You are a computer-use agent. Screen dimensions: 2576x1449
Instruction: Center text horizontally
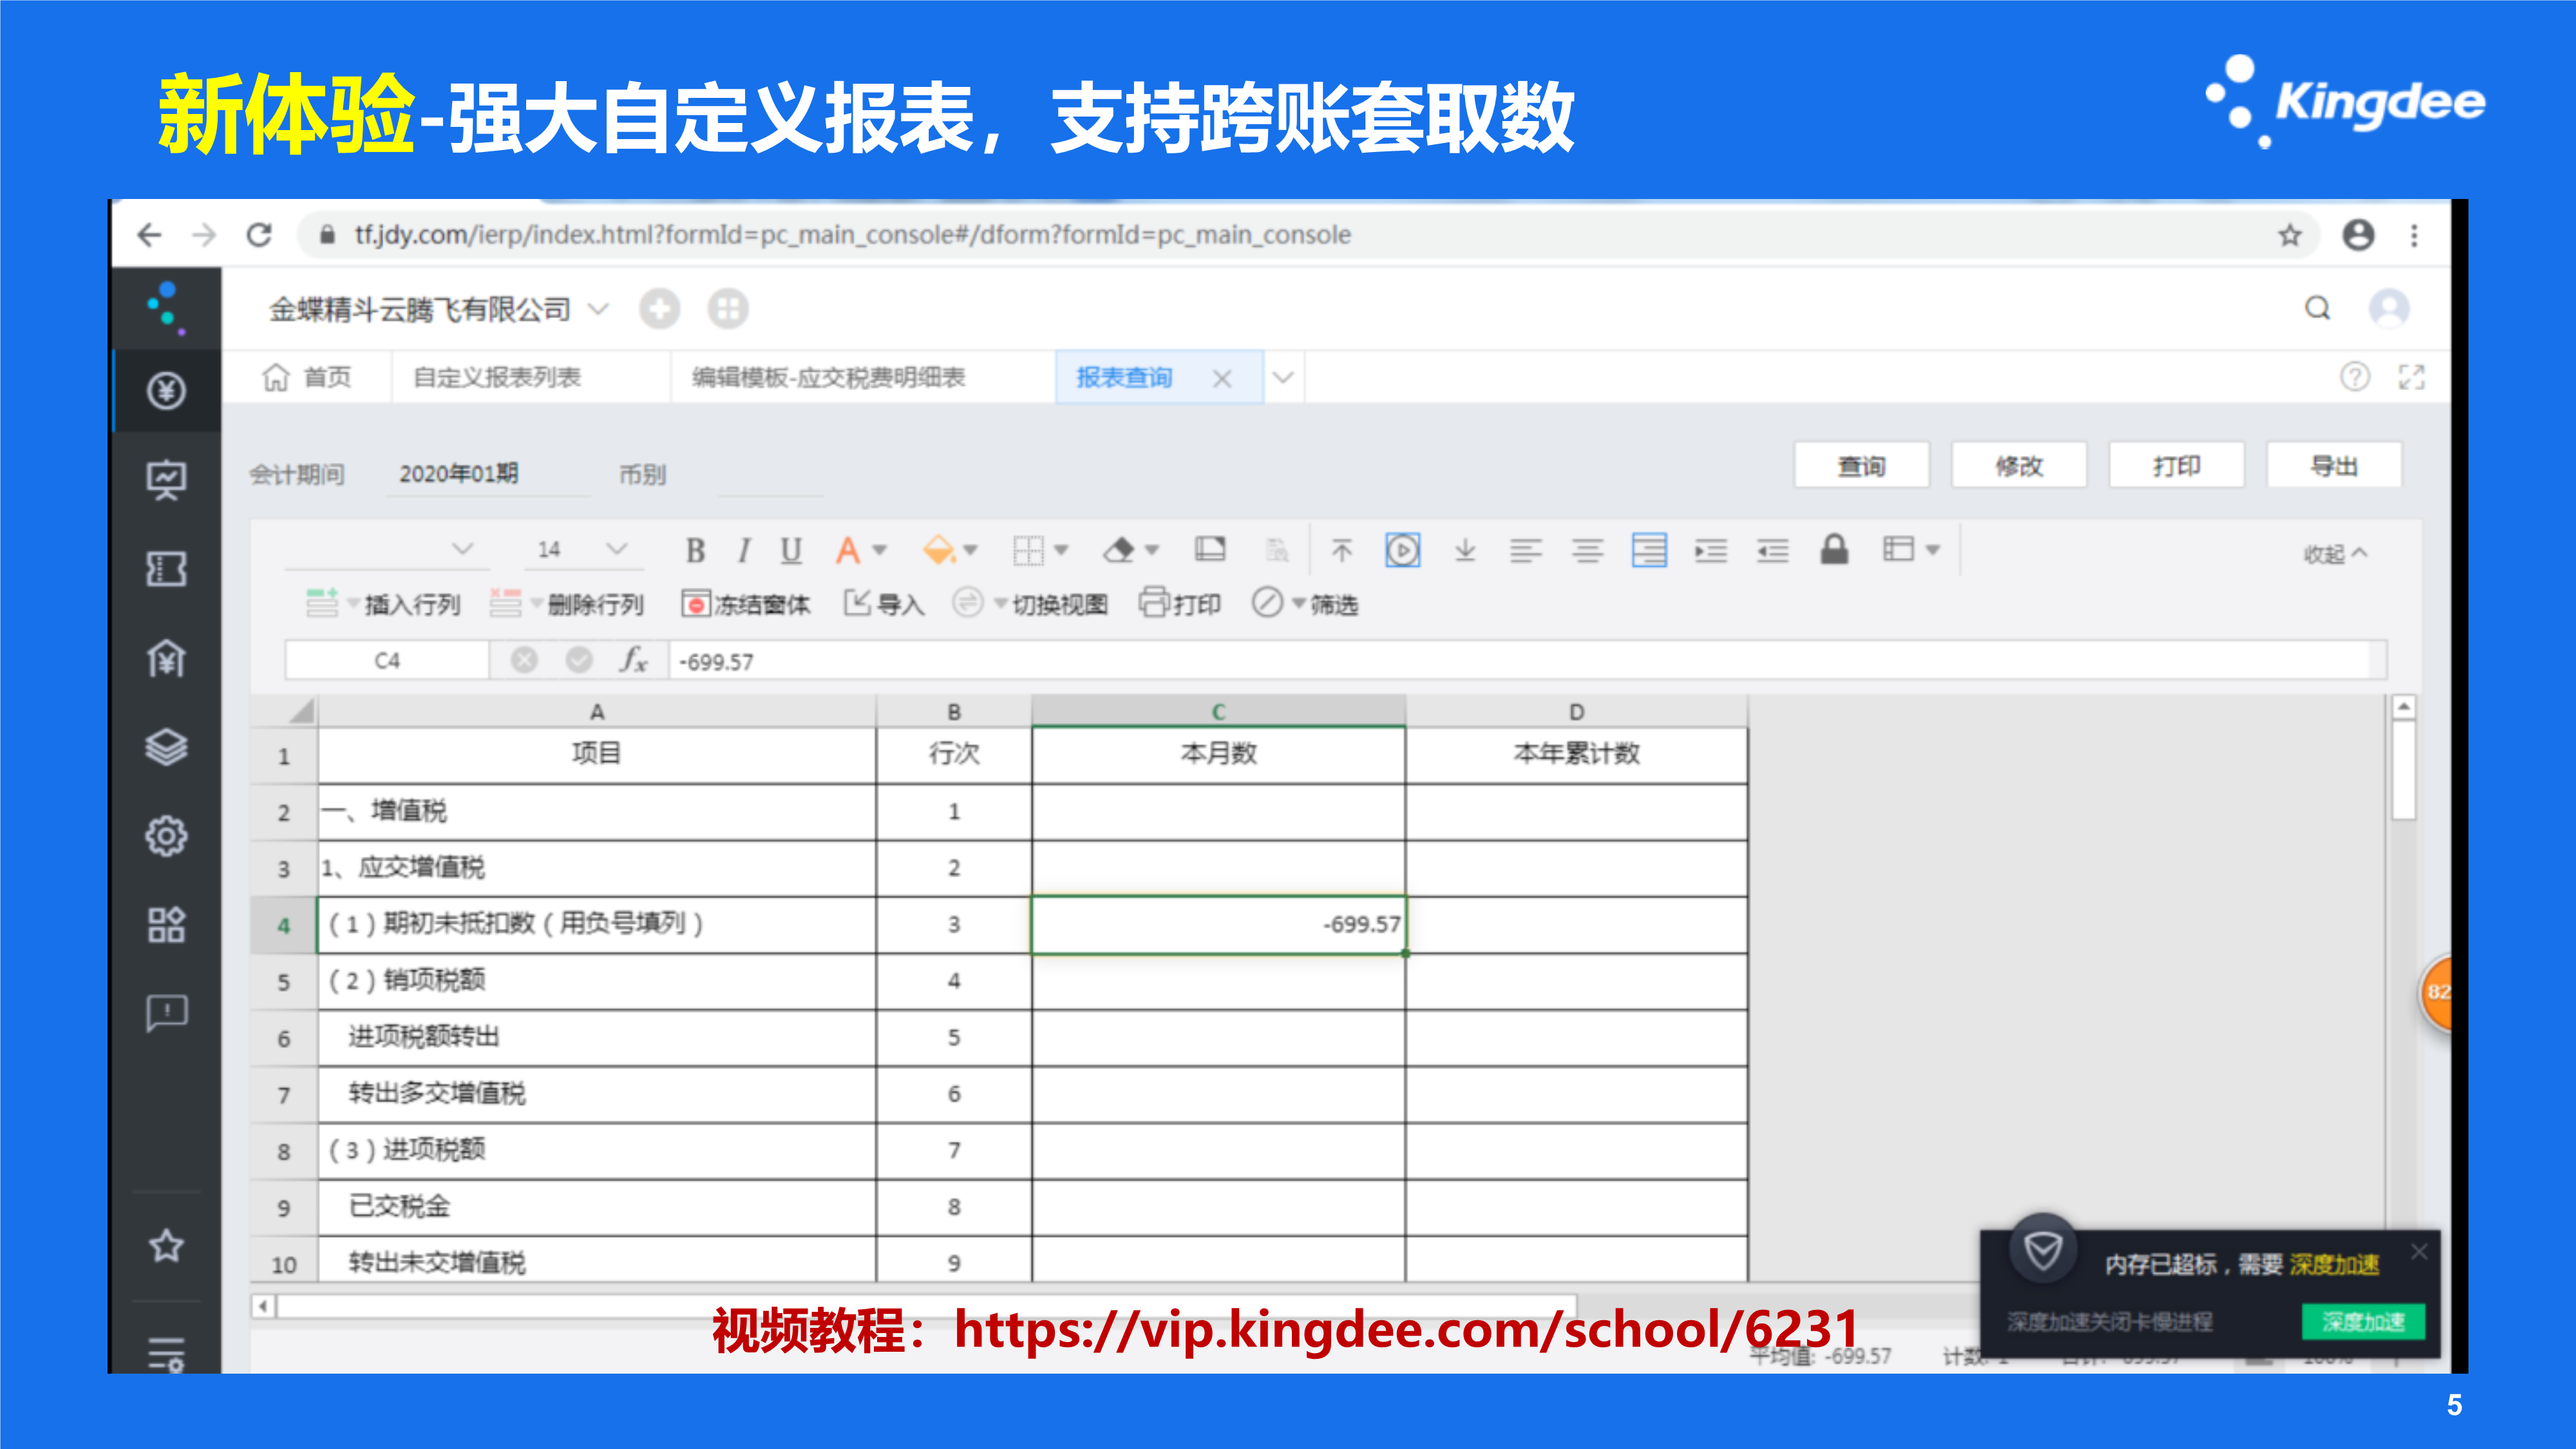(1588, 550)
